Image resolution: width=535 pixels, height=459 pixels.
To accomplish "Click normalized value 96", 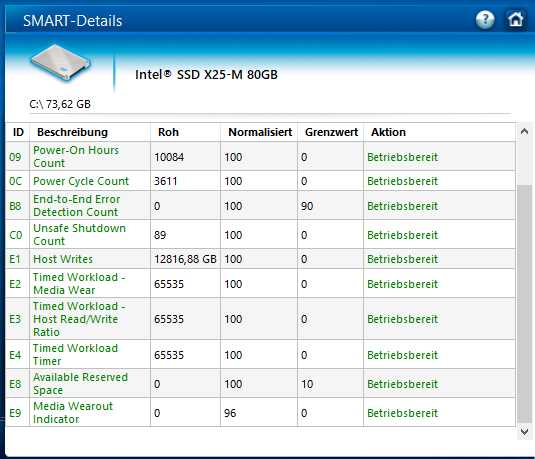I will click(x=230, y=413).
